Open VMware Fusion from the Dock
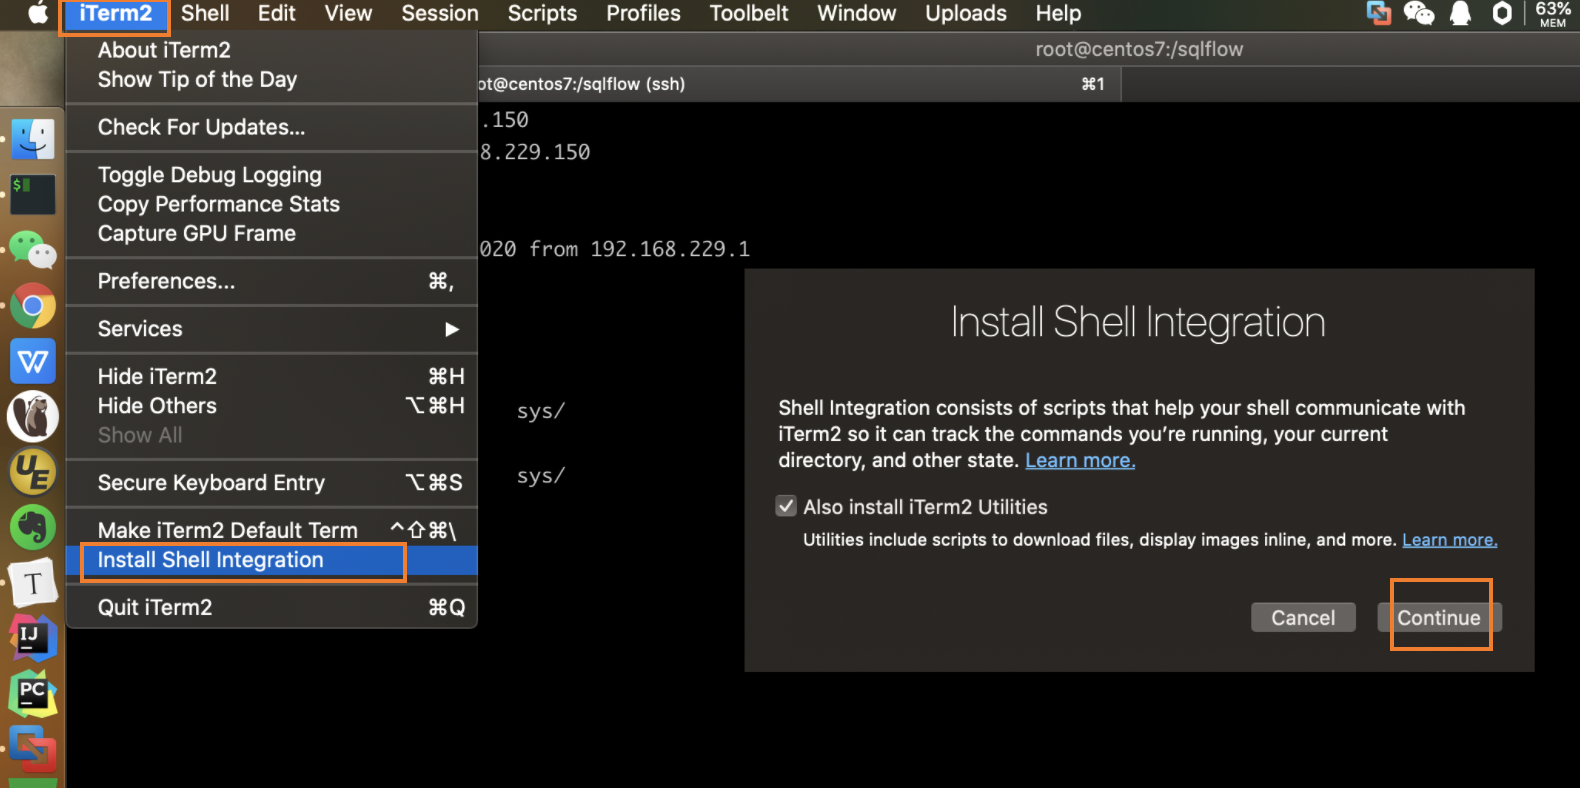 tap(33, 748)
